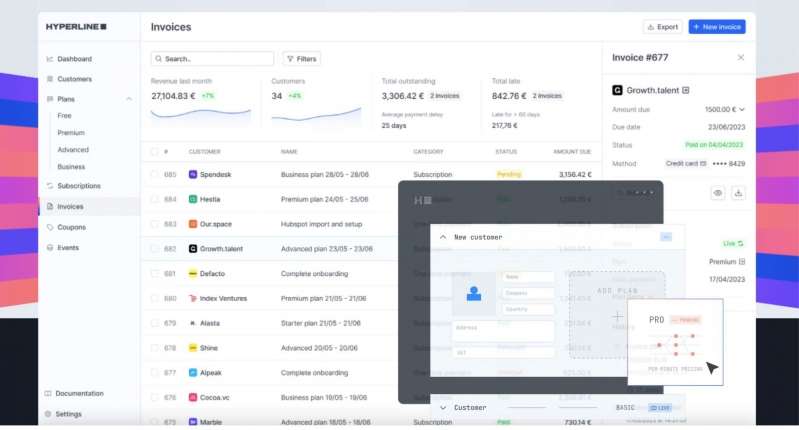Click the New invoice button
799x430 pixels.
click(717, 27)
